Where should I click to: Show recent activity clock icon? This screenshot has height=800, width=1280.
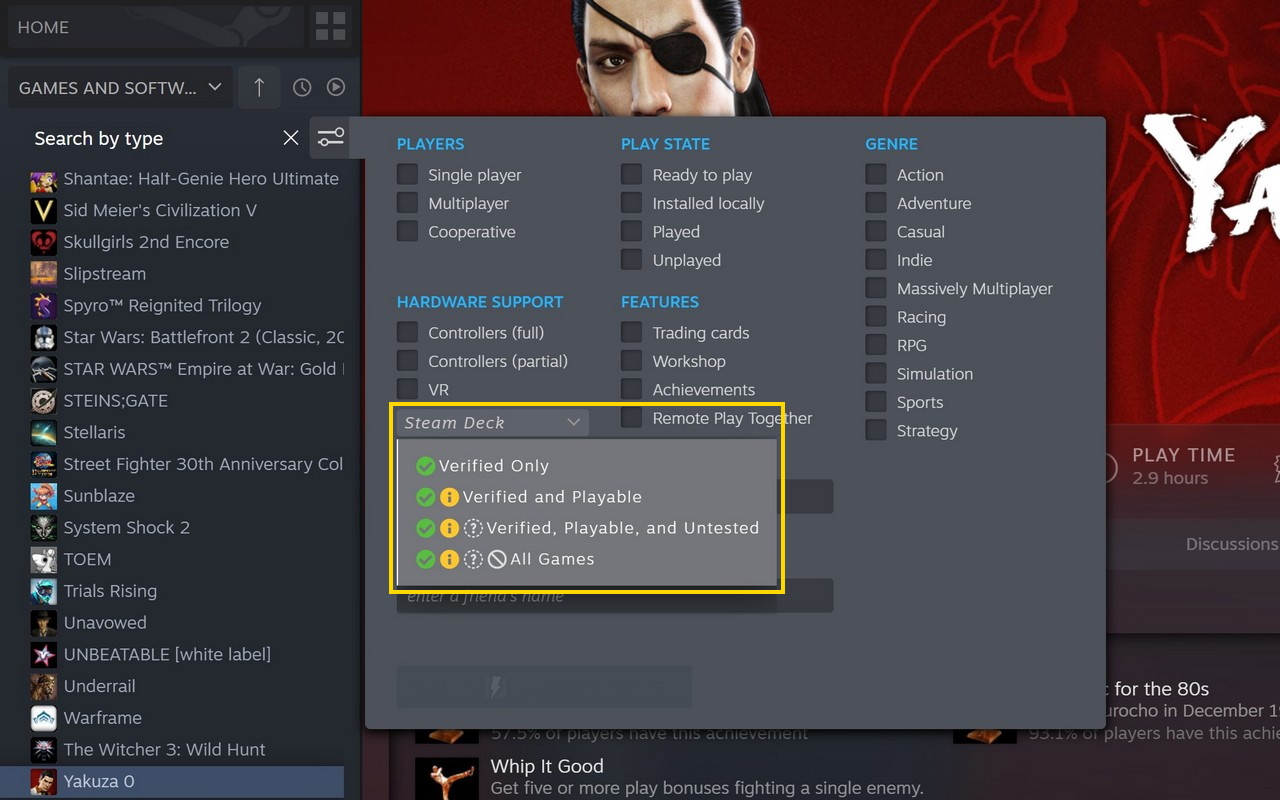tap(302, 88)
